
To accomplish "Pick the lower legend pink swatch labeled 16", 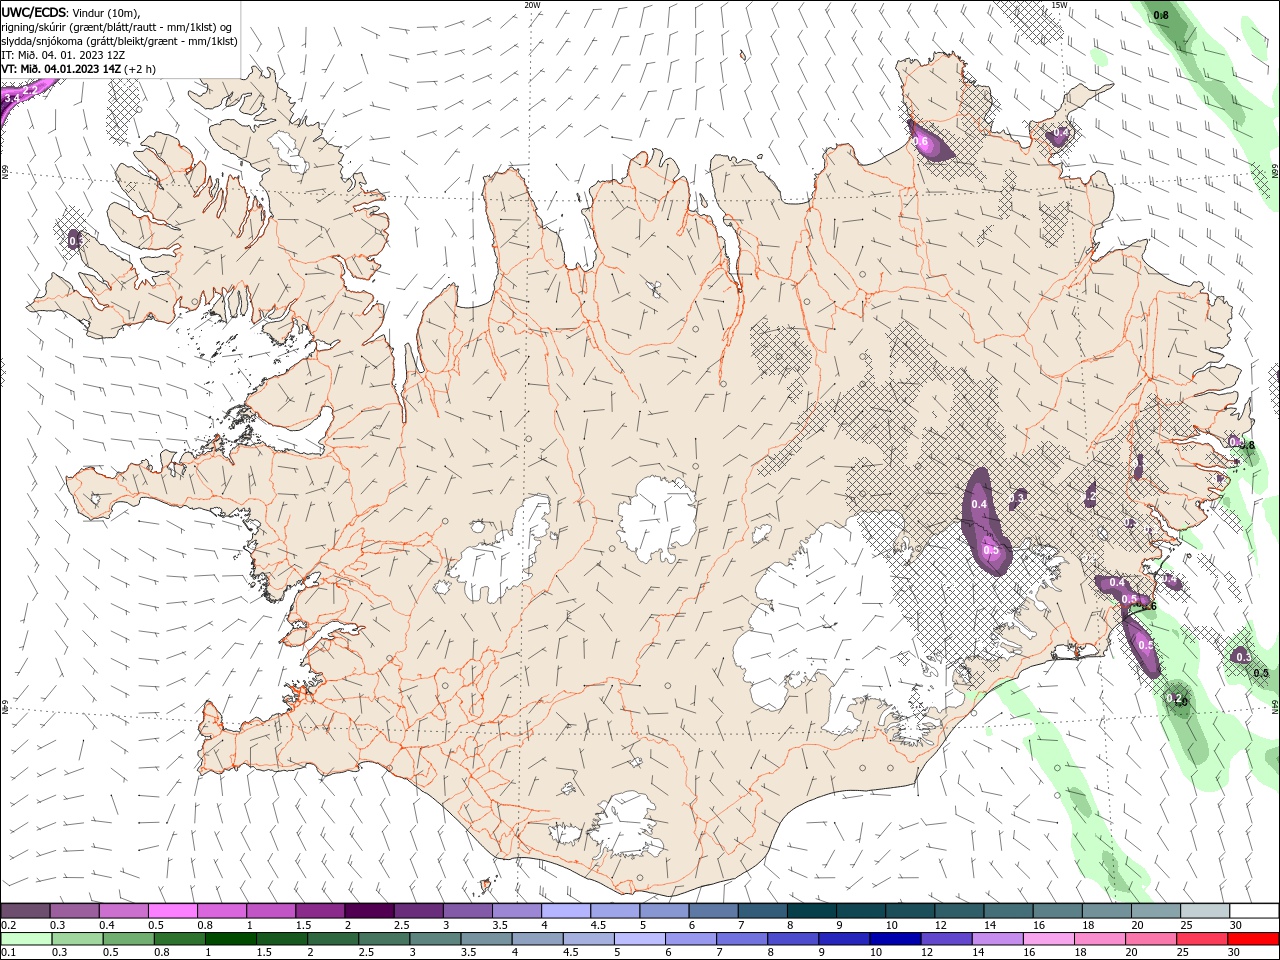I will [x=1048, y=939].
